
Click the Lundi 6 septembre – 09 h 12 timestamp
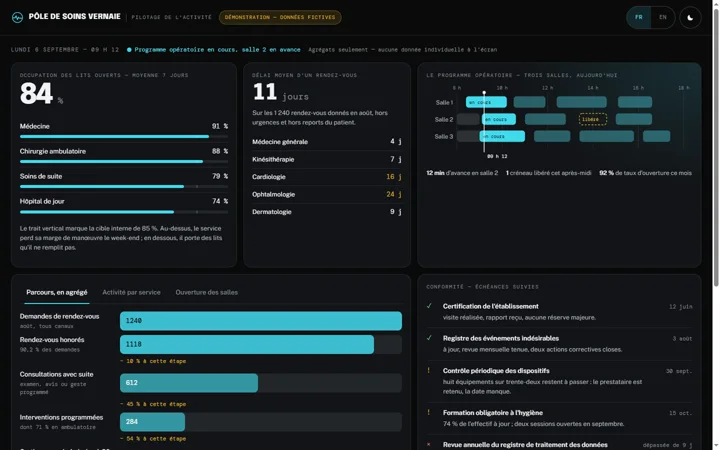(65, 50)
